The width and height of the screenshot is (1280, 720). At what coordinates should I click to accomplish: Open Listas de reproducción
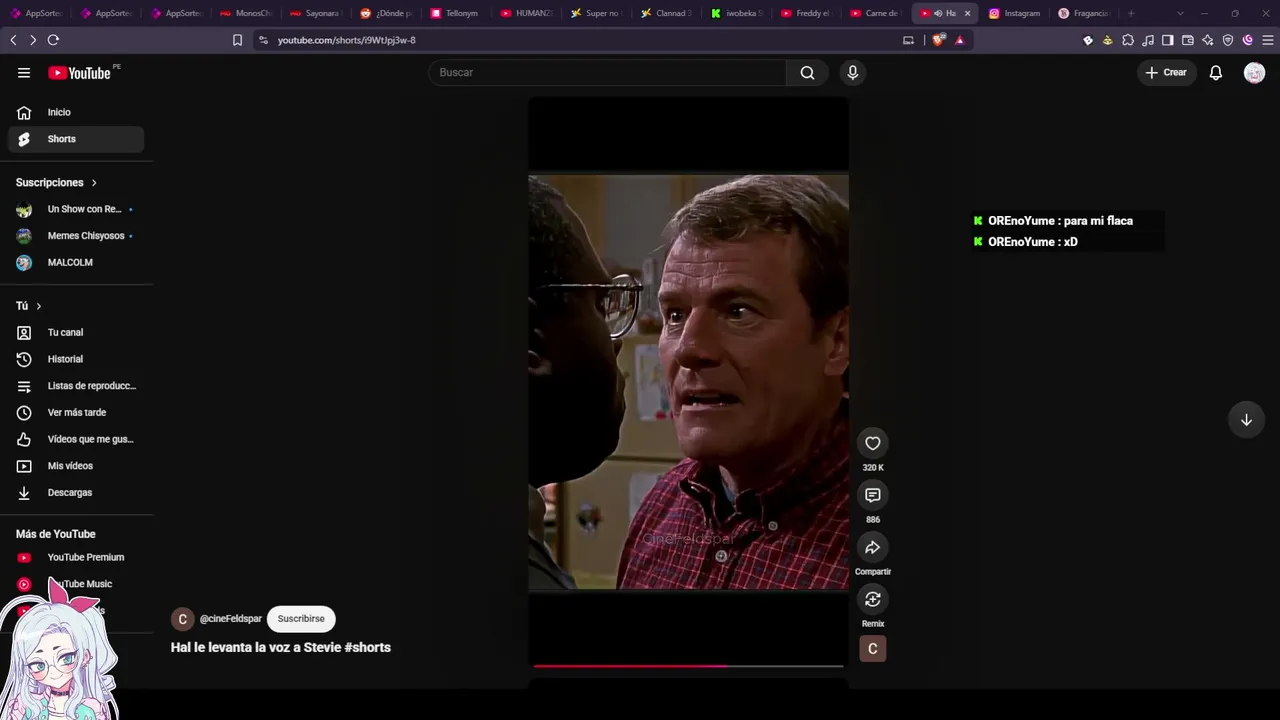[76, 386]
